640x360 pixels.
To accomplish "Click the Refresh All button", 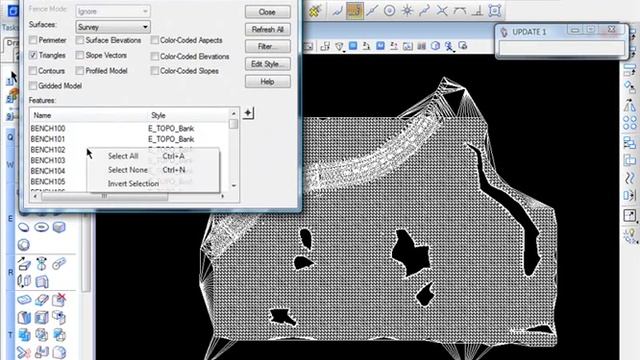I will click(267, 29).
